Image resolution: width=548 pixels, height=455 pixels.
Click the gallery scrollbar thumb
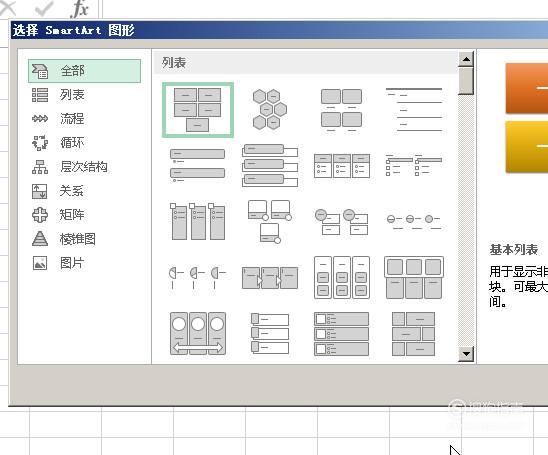coord(466,81)
